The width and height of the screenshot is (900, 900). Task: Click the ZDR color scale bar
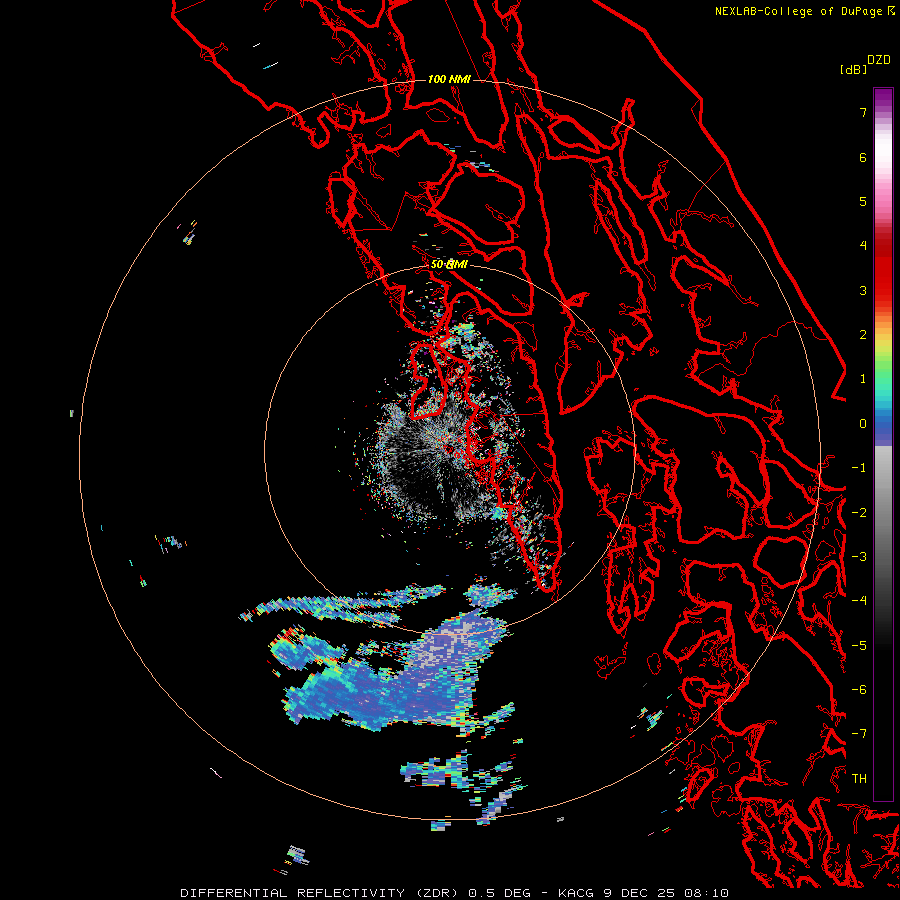tap(883, 444)
